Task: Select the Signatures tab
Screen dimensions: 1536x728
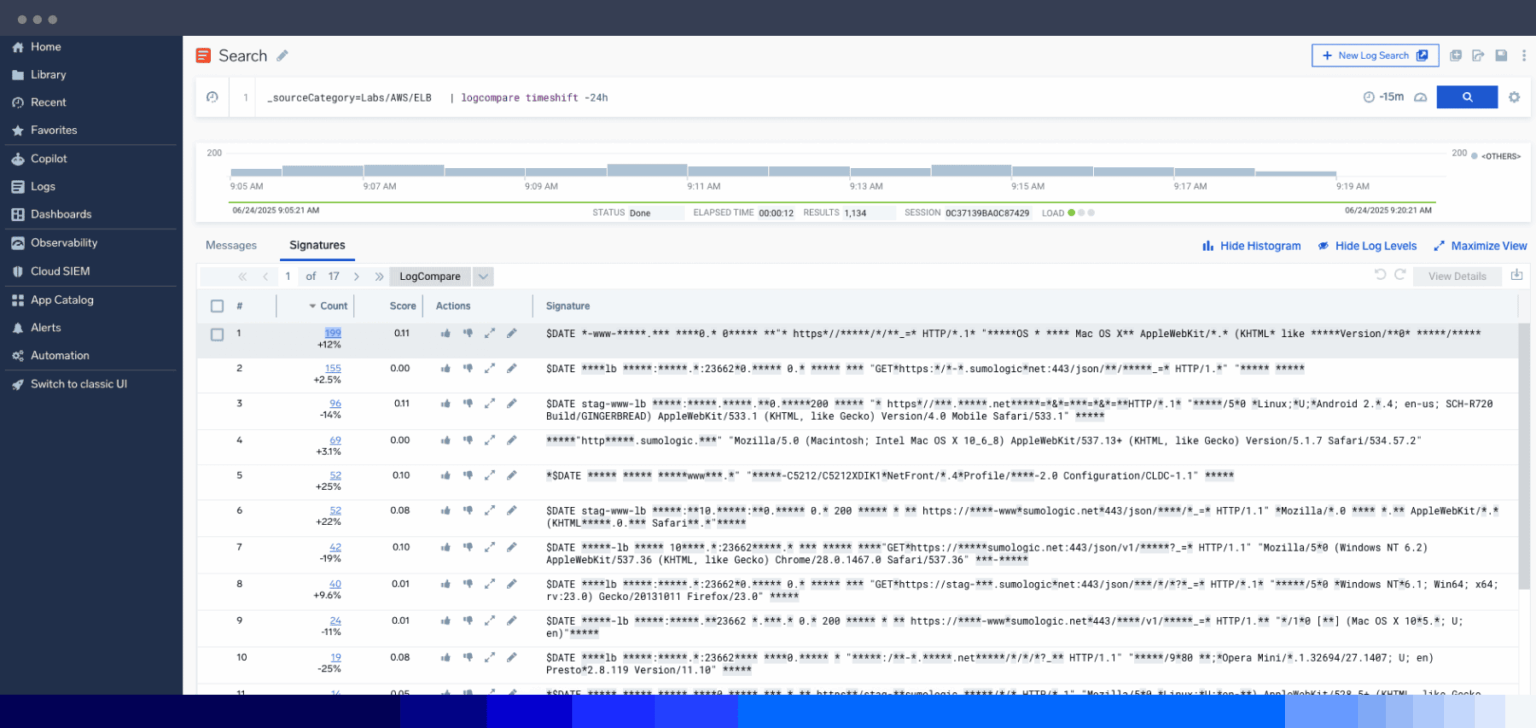Action: [x=317, y=245]
